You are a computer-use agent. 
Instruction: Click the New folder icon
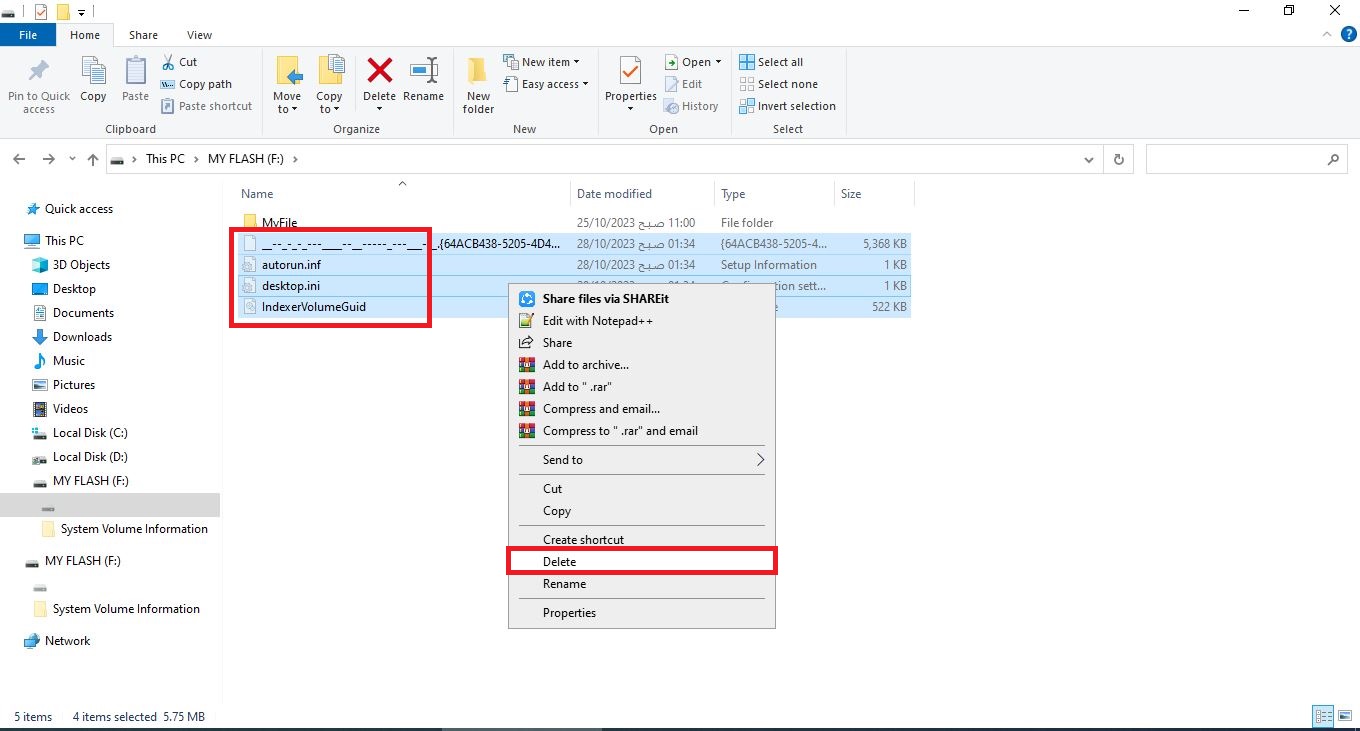click(478, 72)
